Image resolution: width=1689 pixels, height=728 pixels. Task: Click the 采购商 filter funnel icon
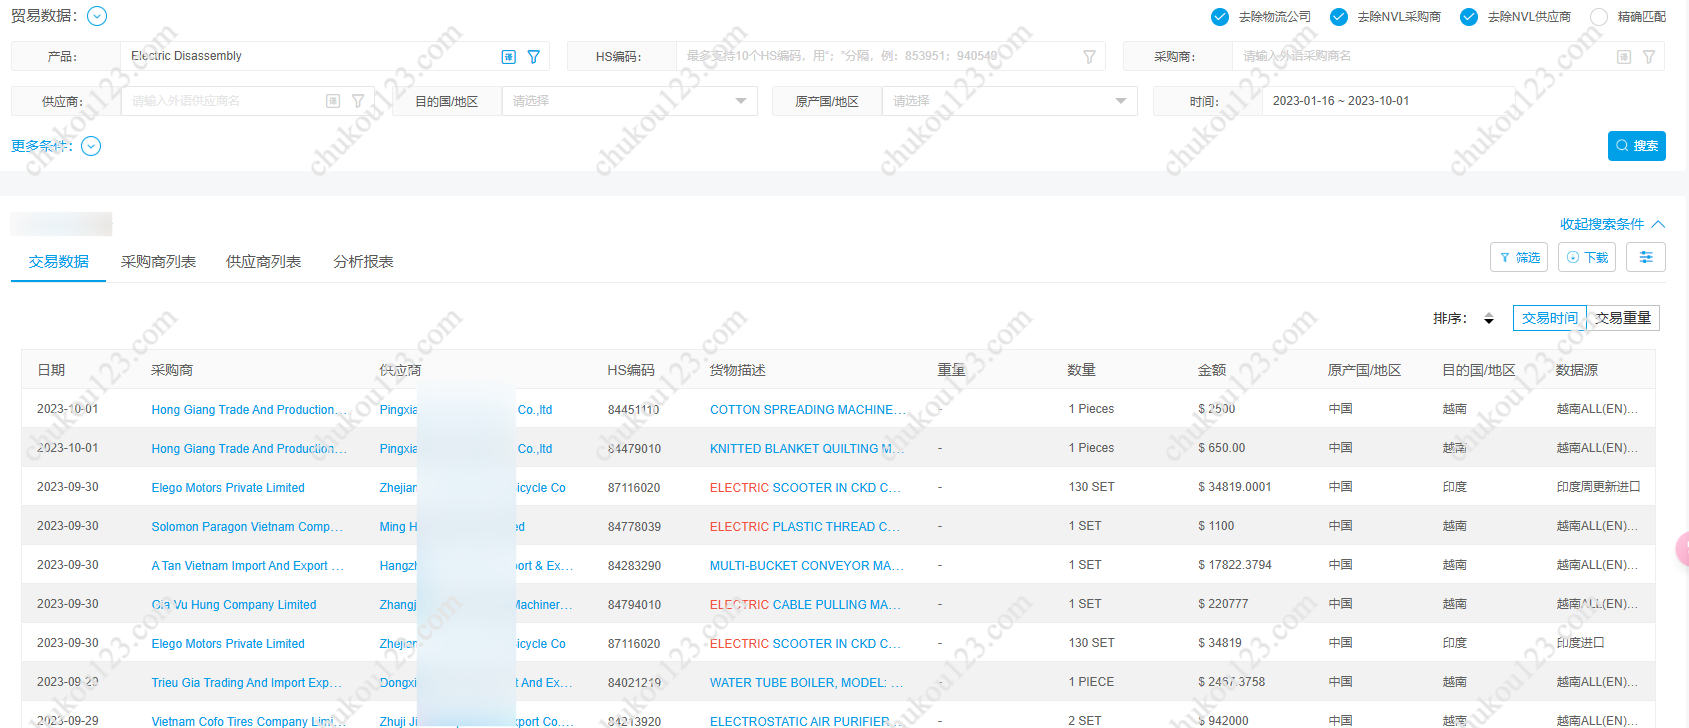(1649, 57)
